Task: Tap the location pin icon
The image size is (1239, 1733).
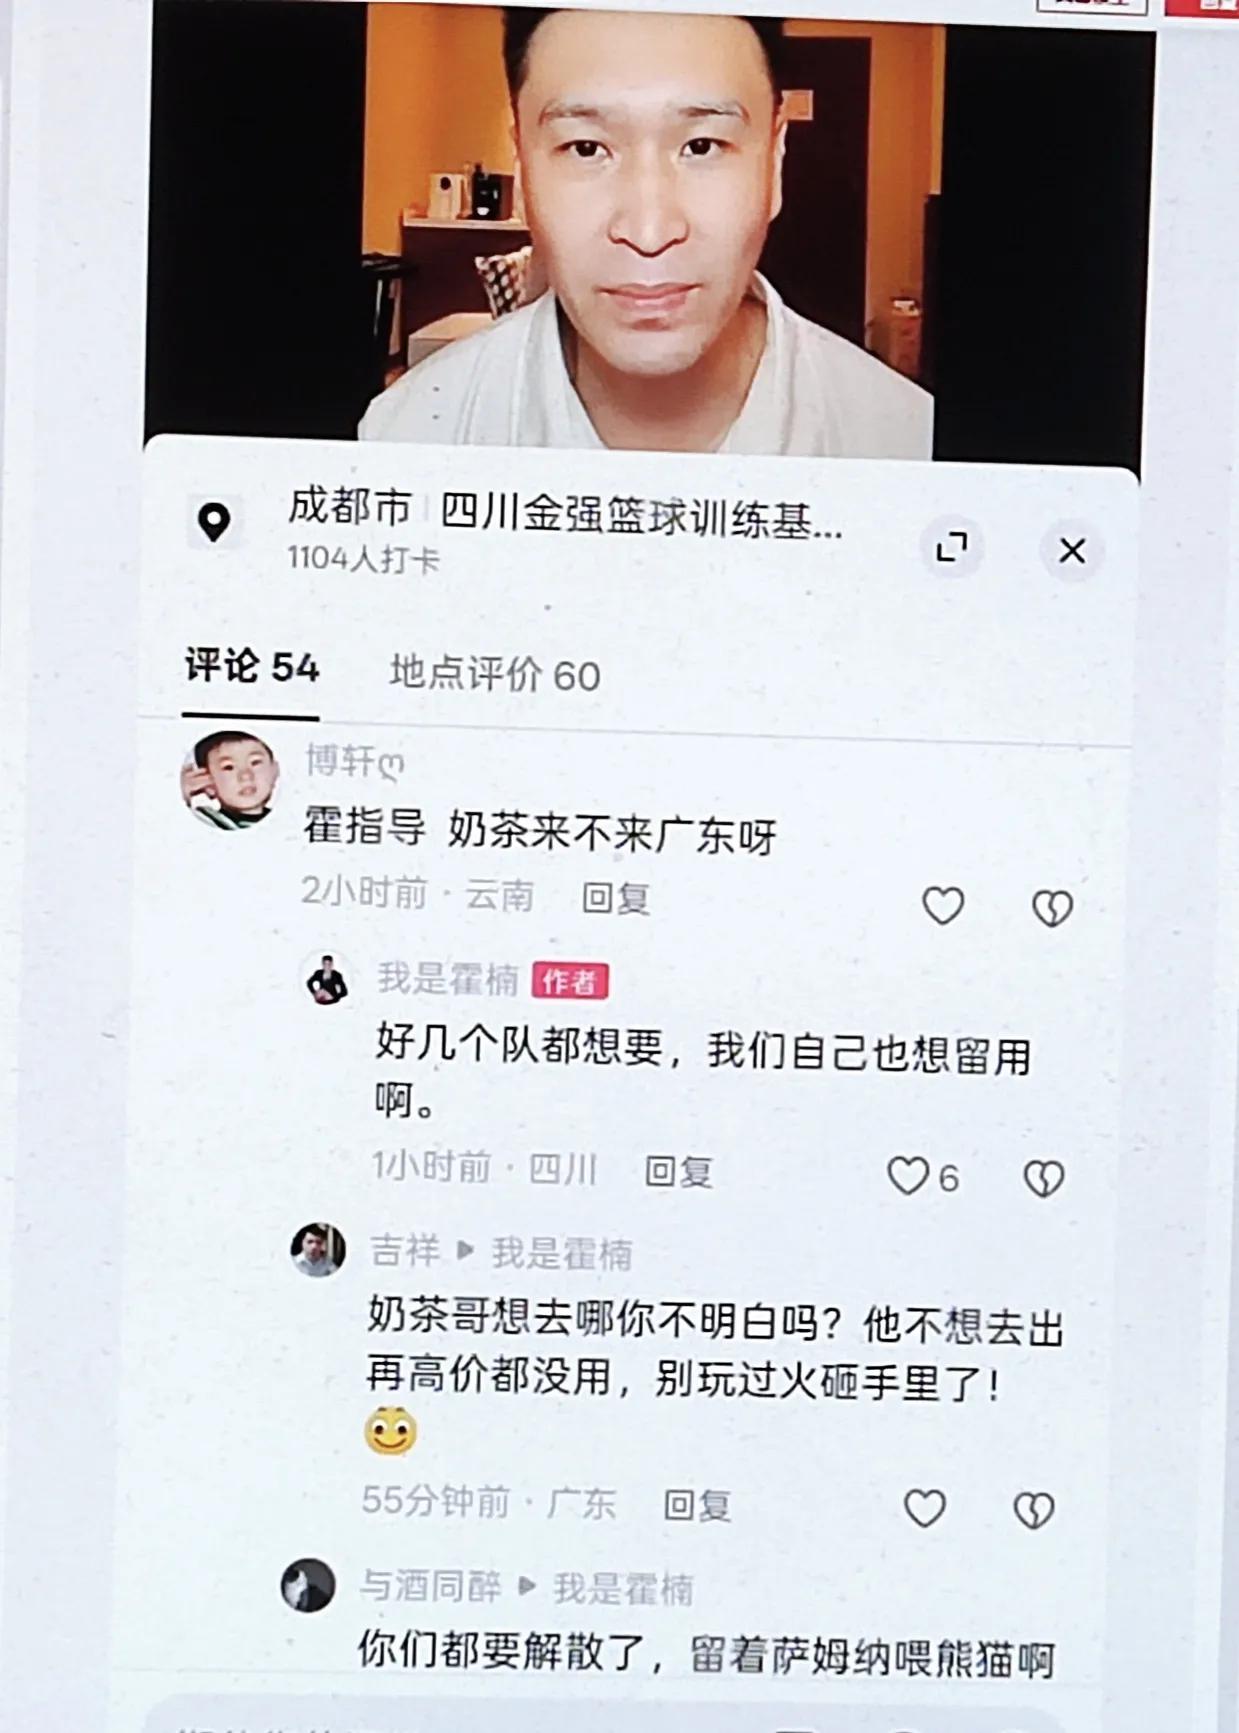Action: 214,522
